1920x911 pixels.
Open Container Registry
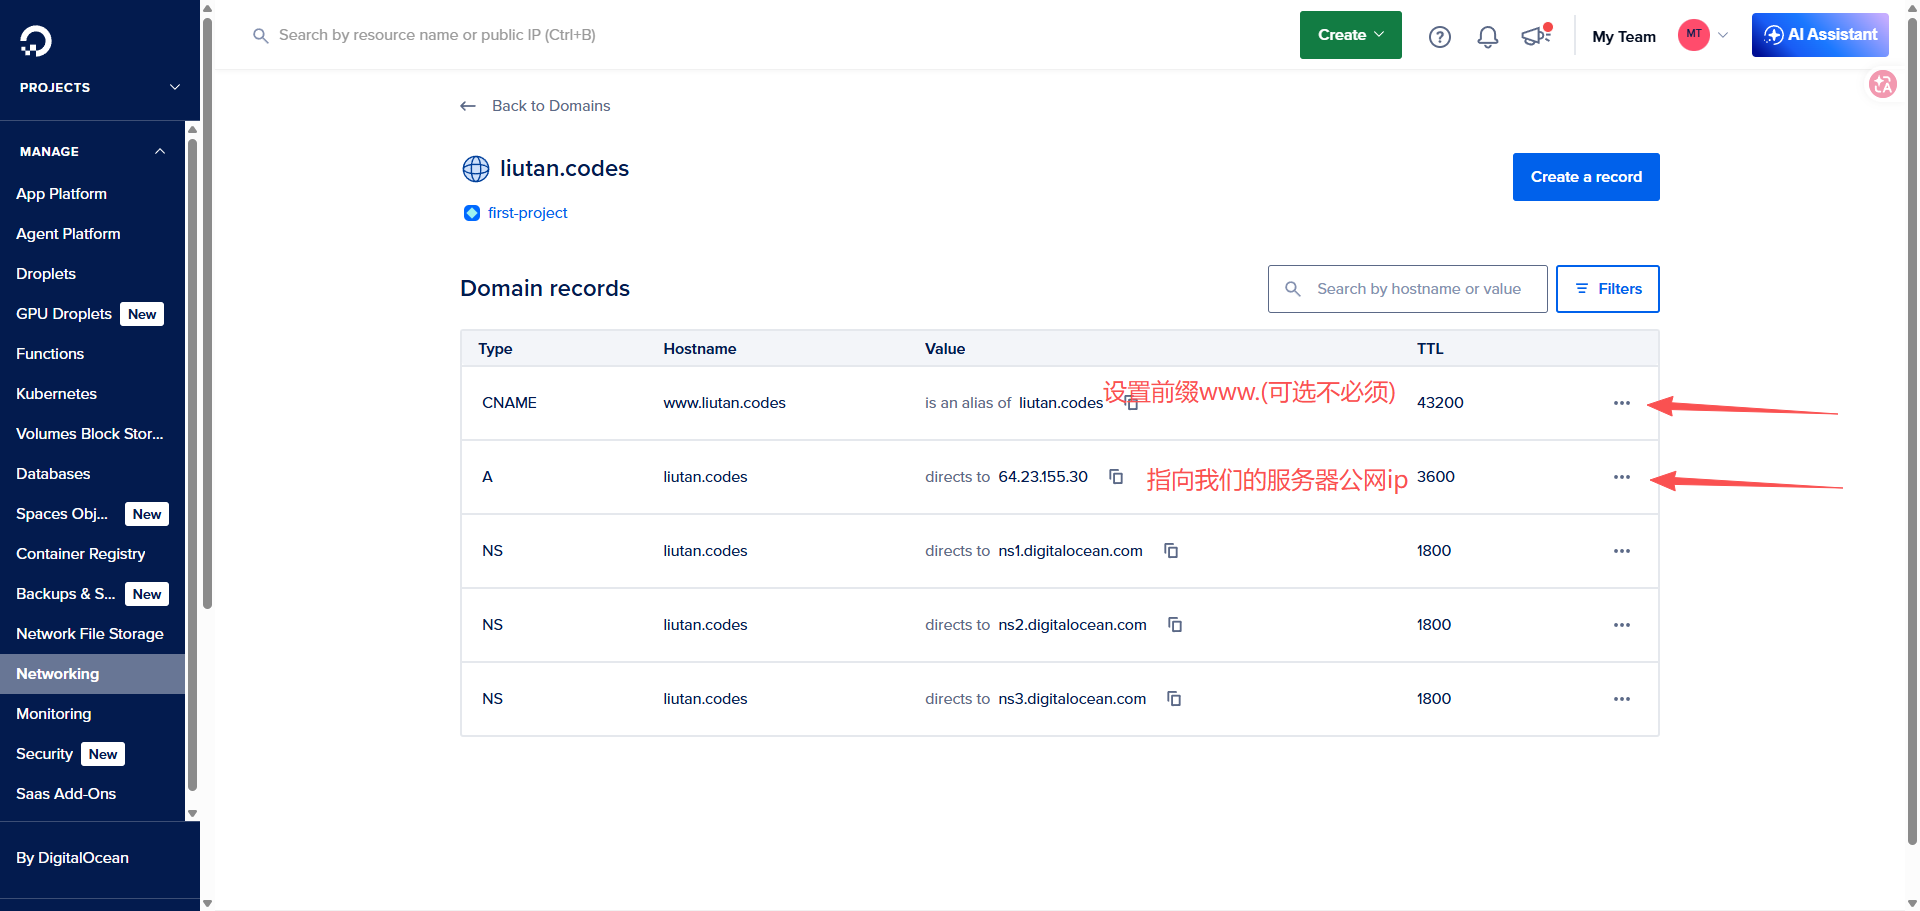(81, 554)
